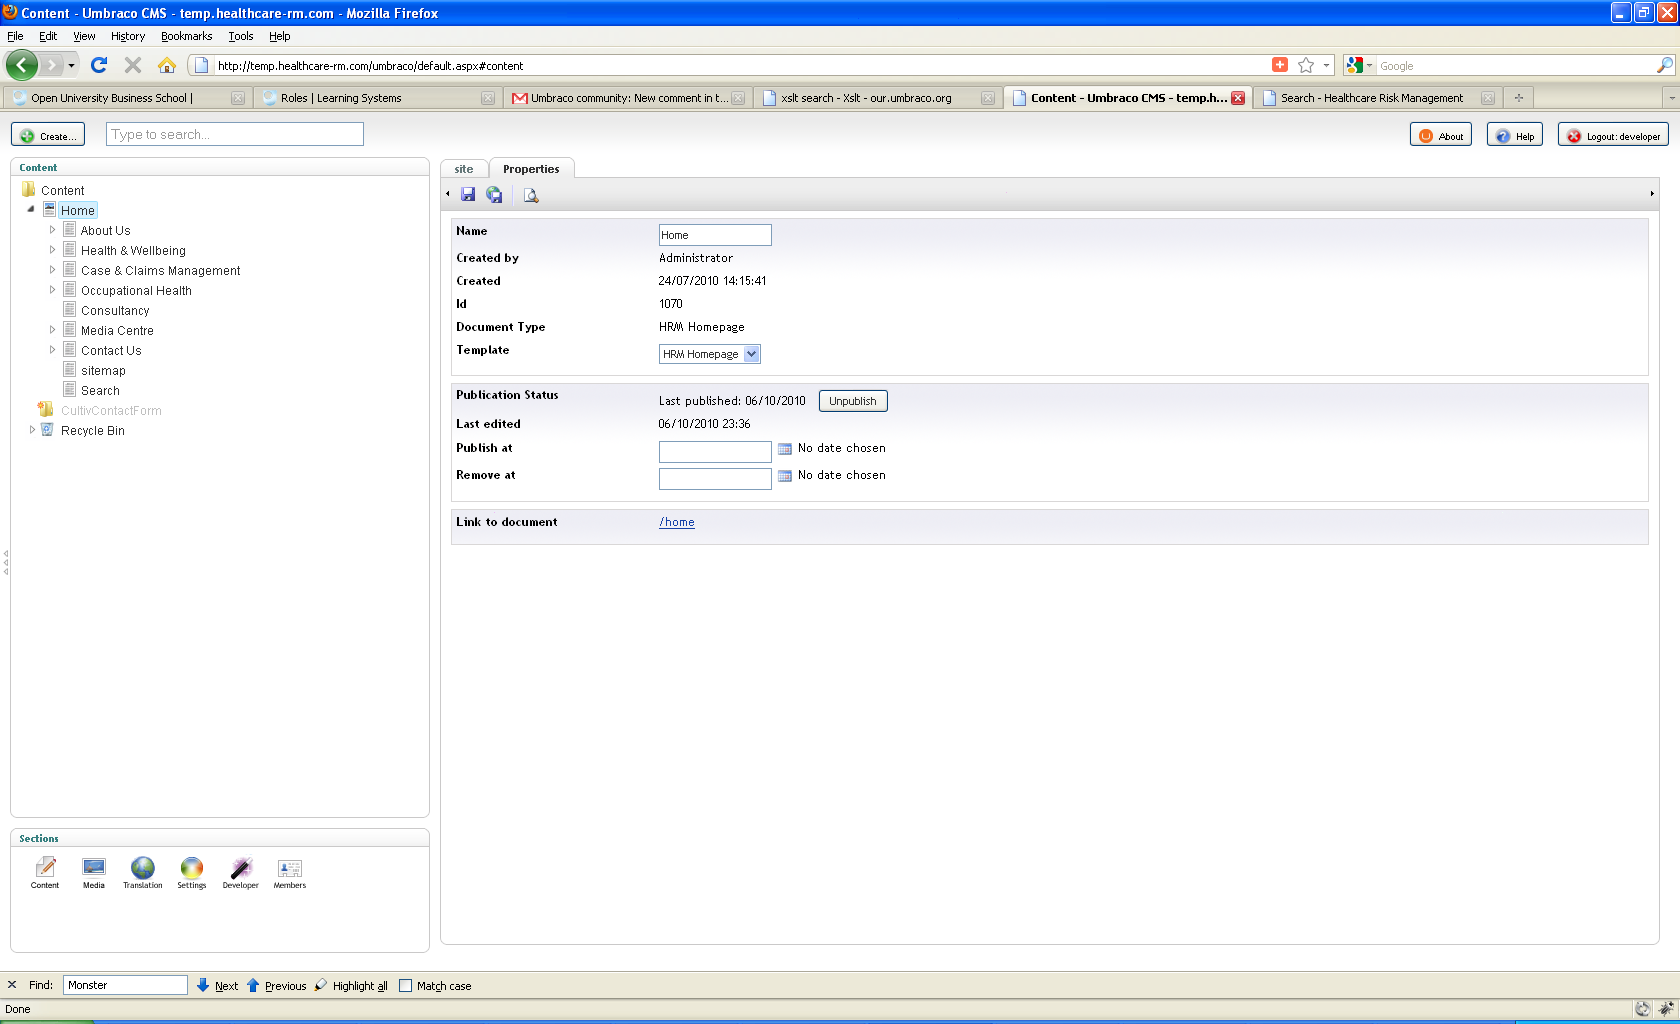The height and width of the screenshot is (1024, 1680).
Task: Select the CultivContactForm tree item
Action: (x=111, y=410)
